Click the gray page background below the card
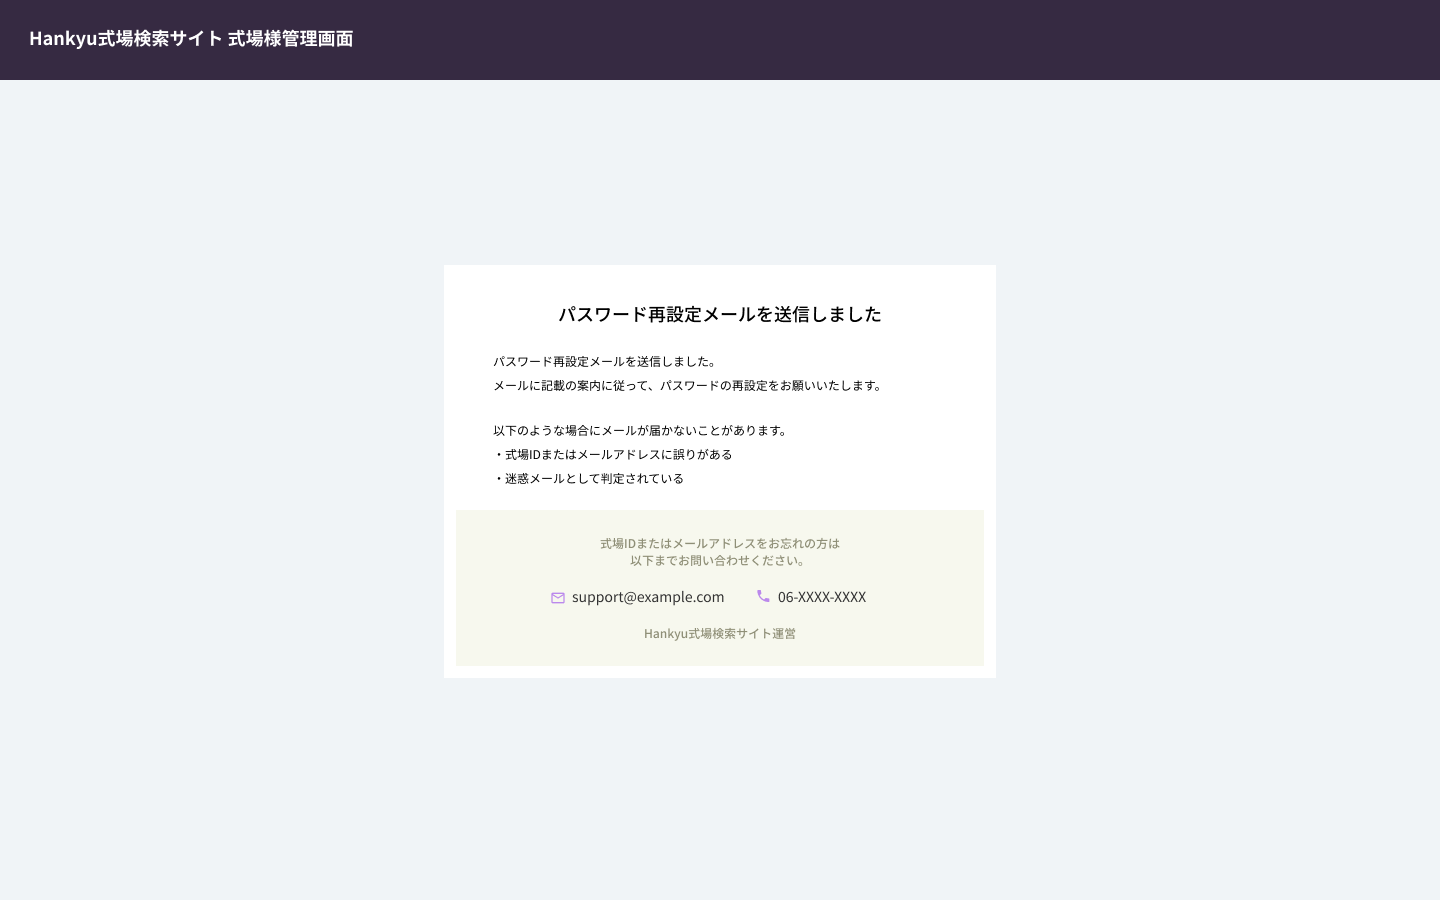This screenshot has width=1440, height=900. coord(720,790)
